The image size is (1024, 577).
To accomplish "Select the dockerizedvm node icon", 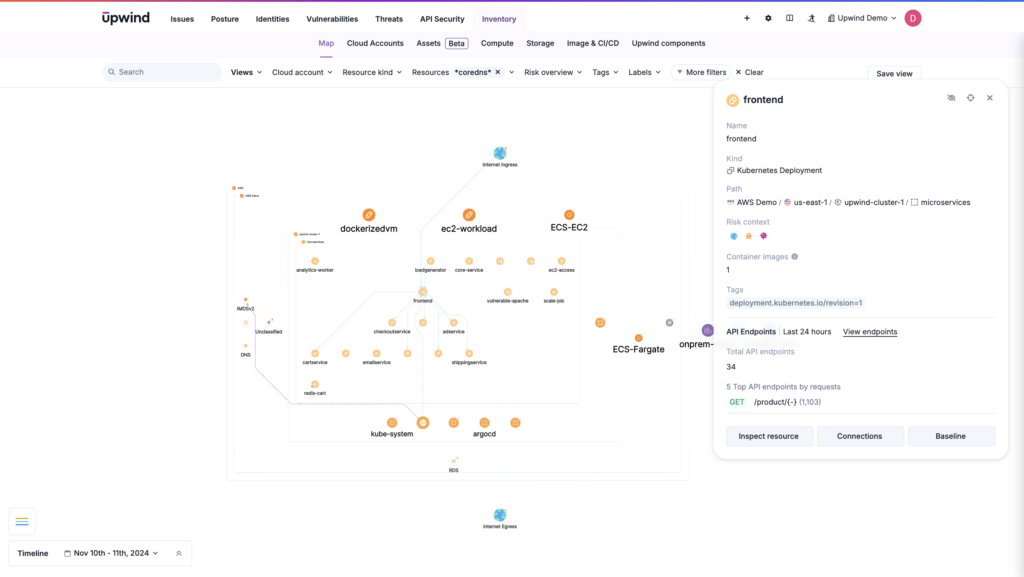I will click(369, 215).
